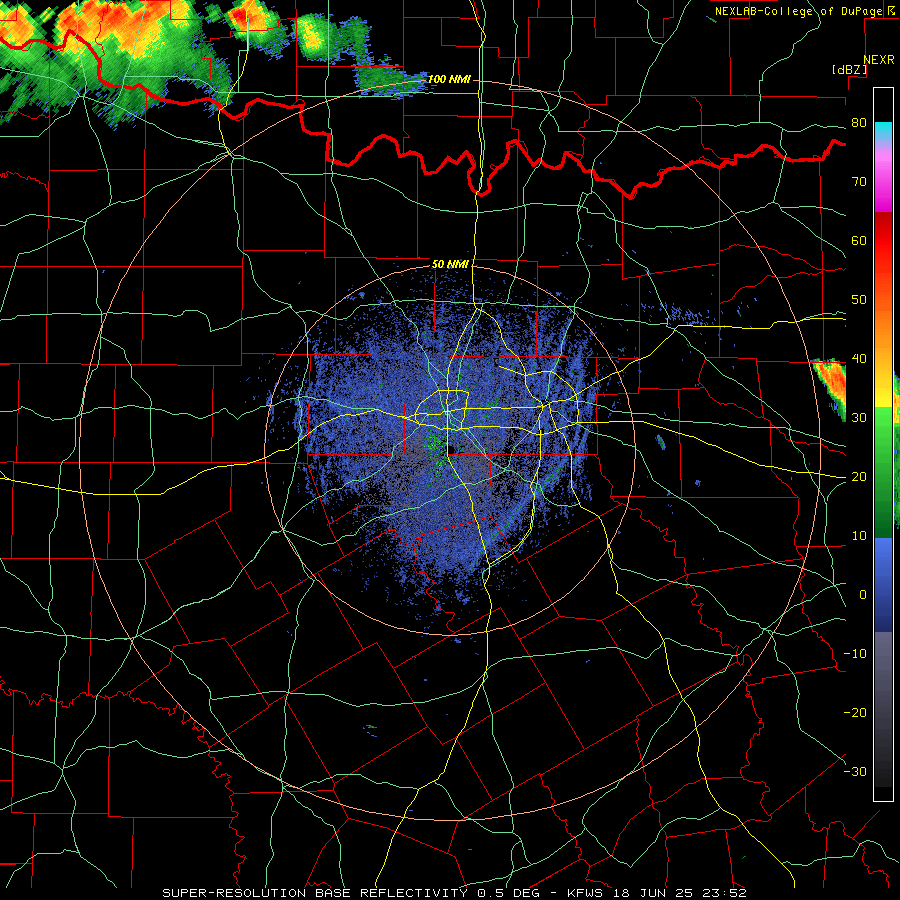900x900 pixels.
Task: Click the "0.5 DEG" elevation angle text
Action: pos(509,893)
